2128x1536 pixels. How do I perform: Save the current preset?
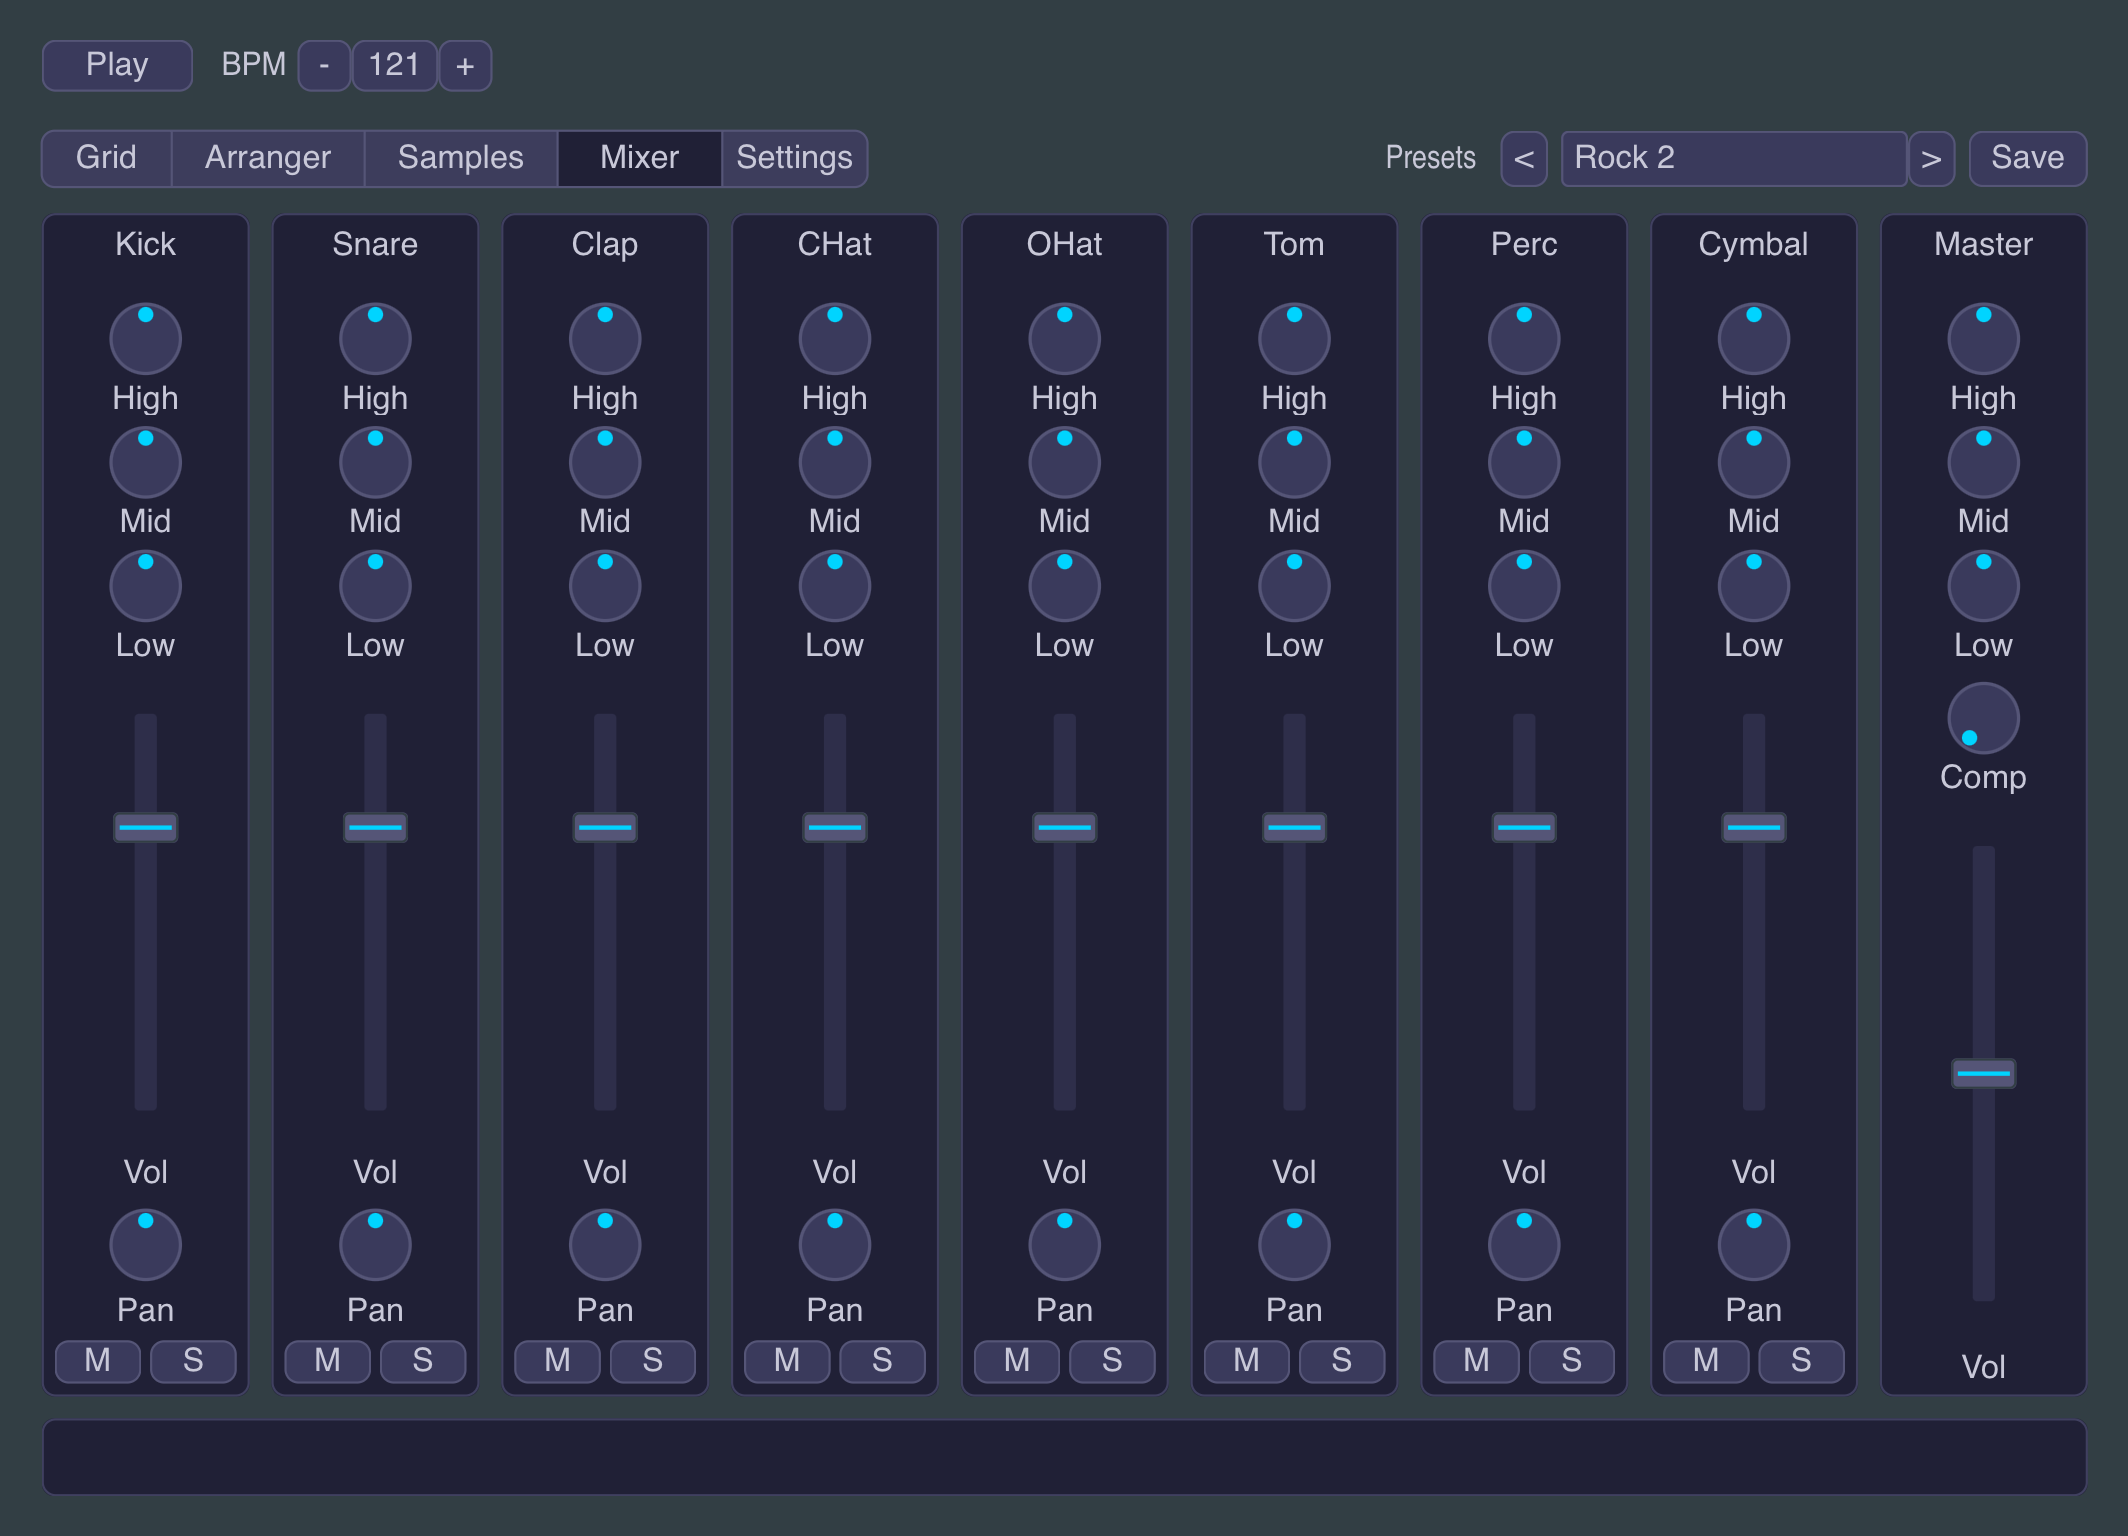click(2028, 159)
